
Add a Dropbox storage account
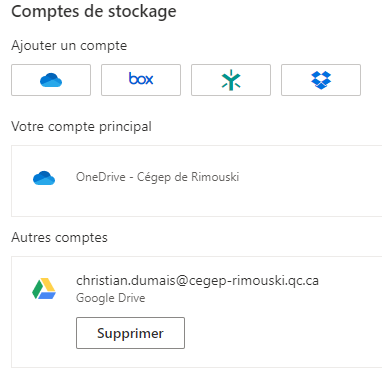(321, 80)
